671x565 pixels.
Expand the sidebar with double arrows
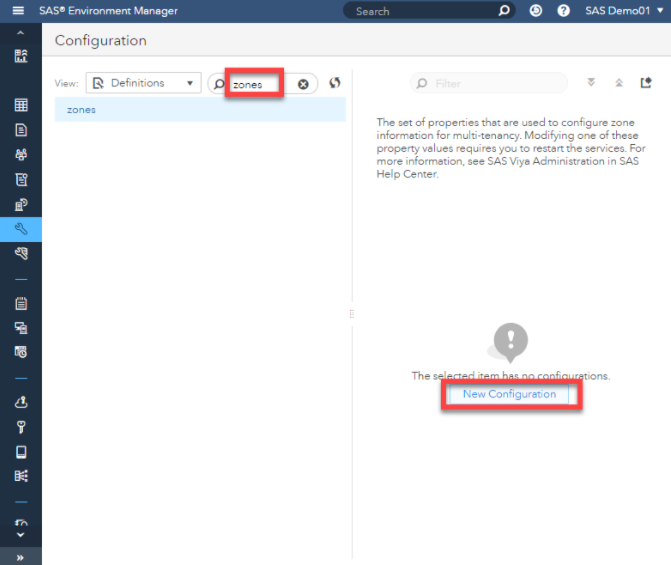pos(20,557)
